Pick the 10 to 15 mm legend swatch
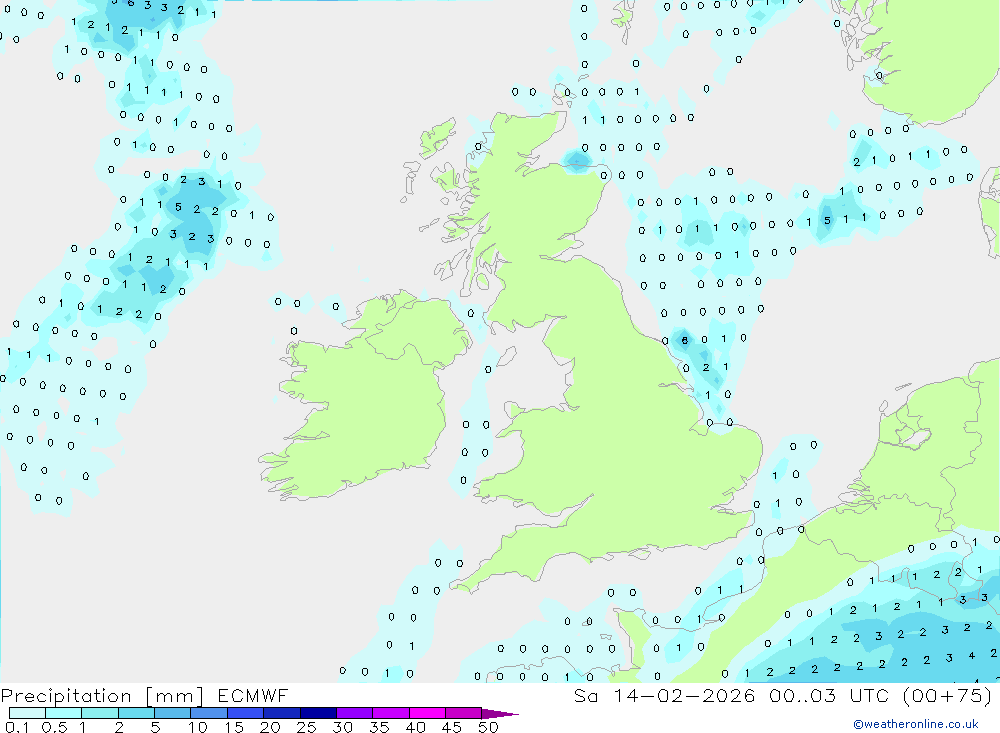Screen dimensions: 1000x733 209,713
